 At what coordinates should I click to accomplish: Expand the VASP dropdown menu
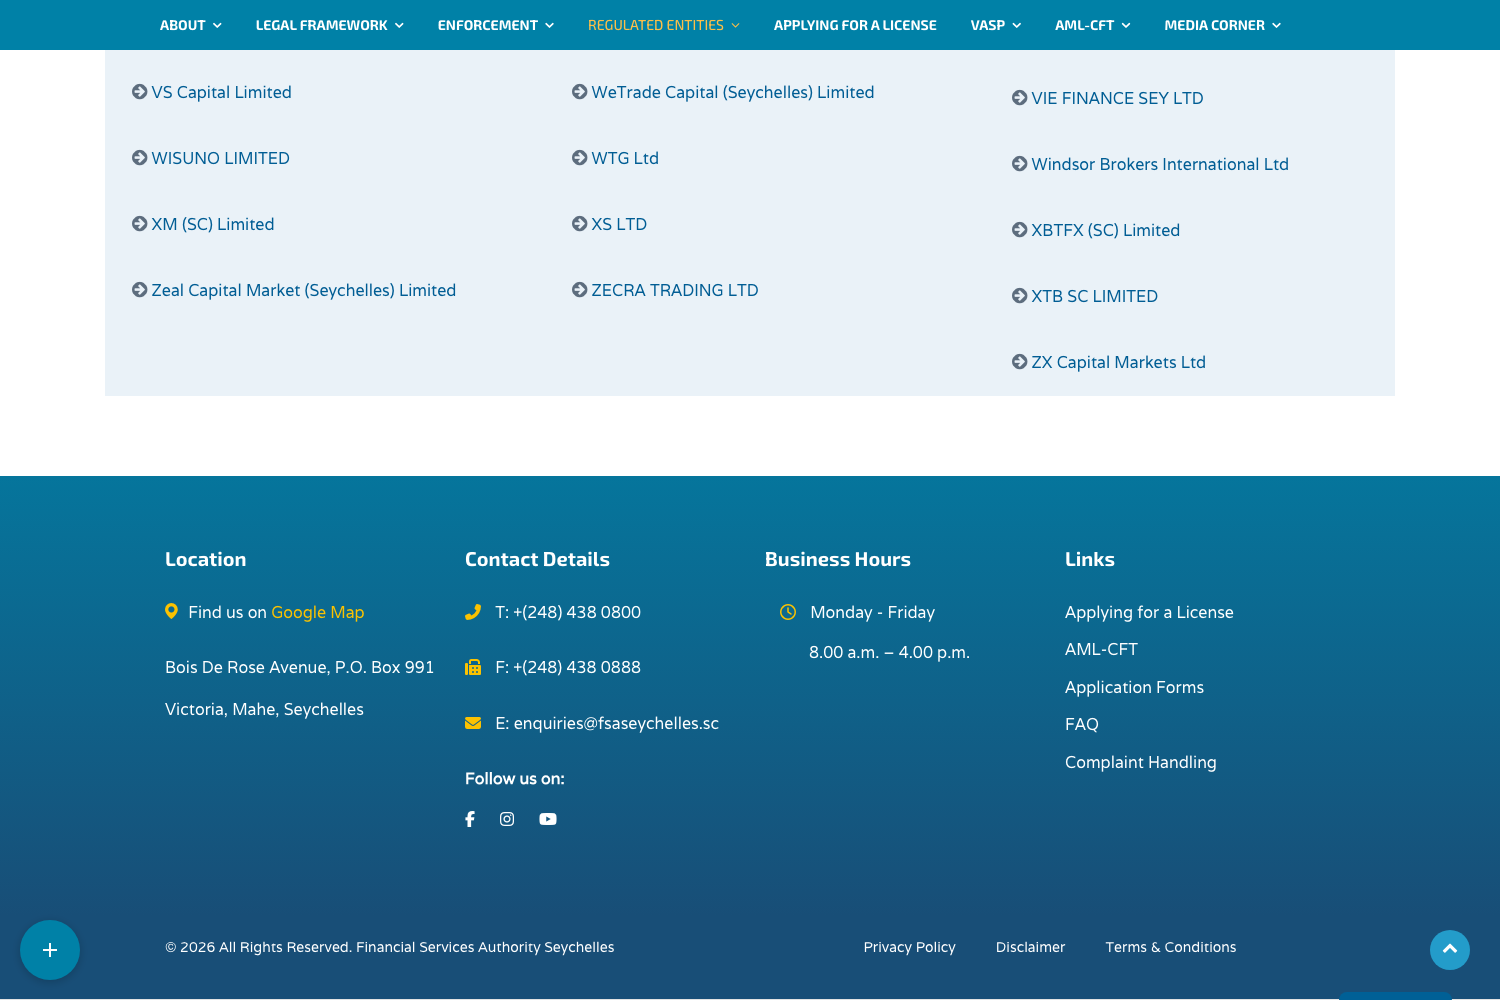point(996,25)
